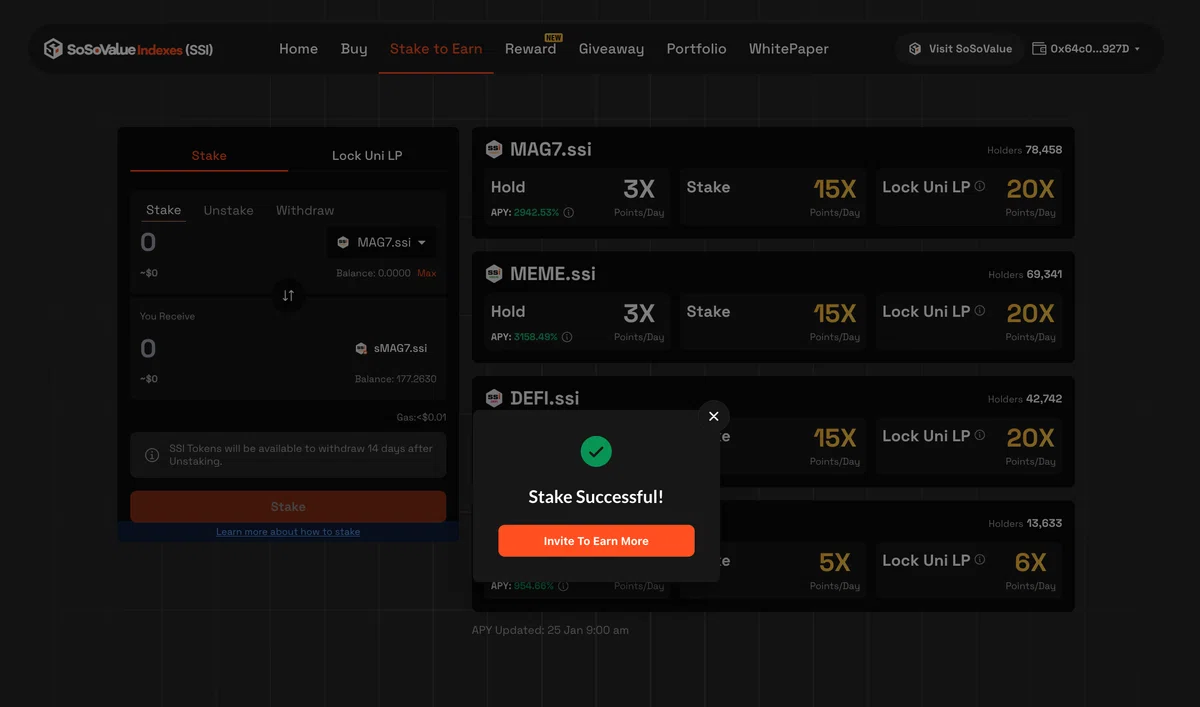The height and width of the screenshot is (707, 1200).
Task: Open Learn more about how to stake
Action: click(x=288, y=532)
